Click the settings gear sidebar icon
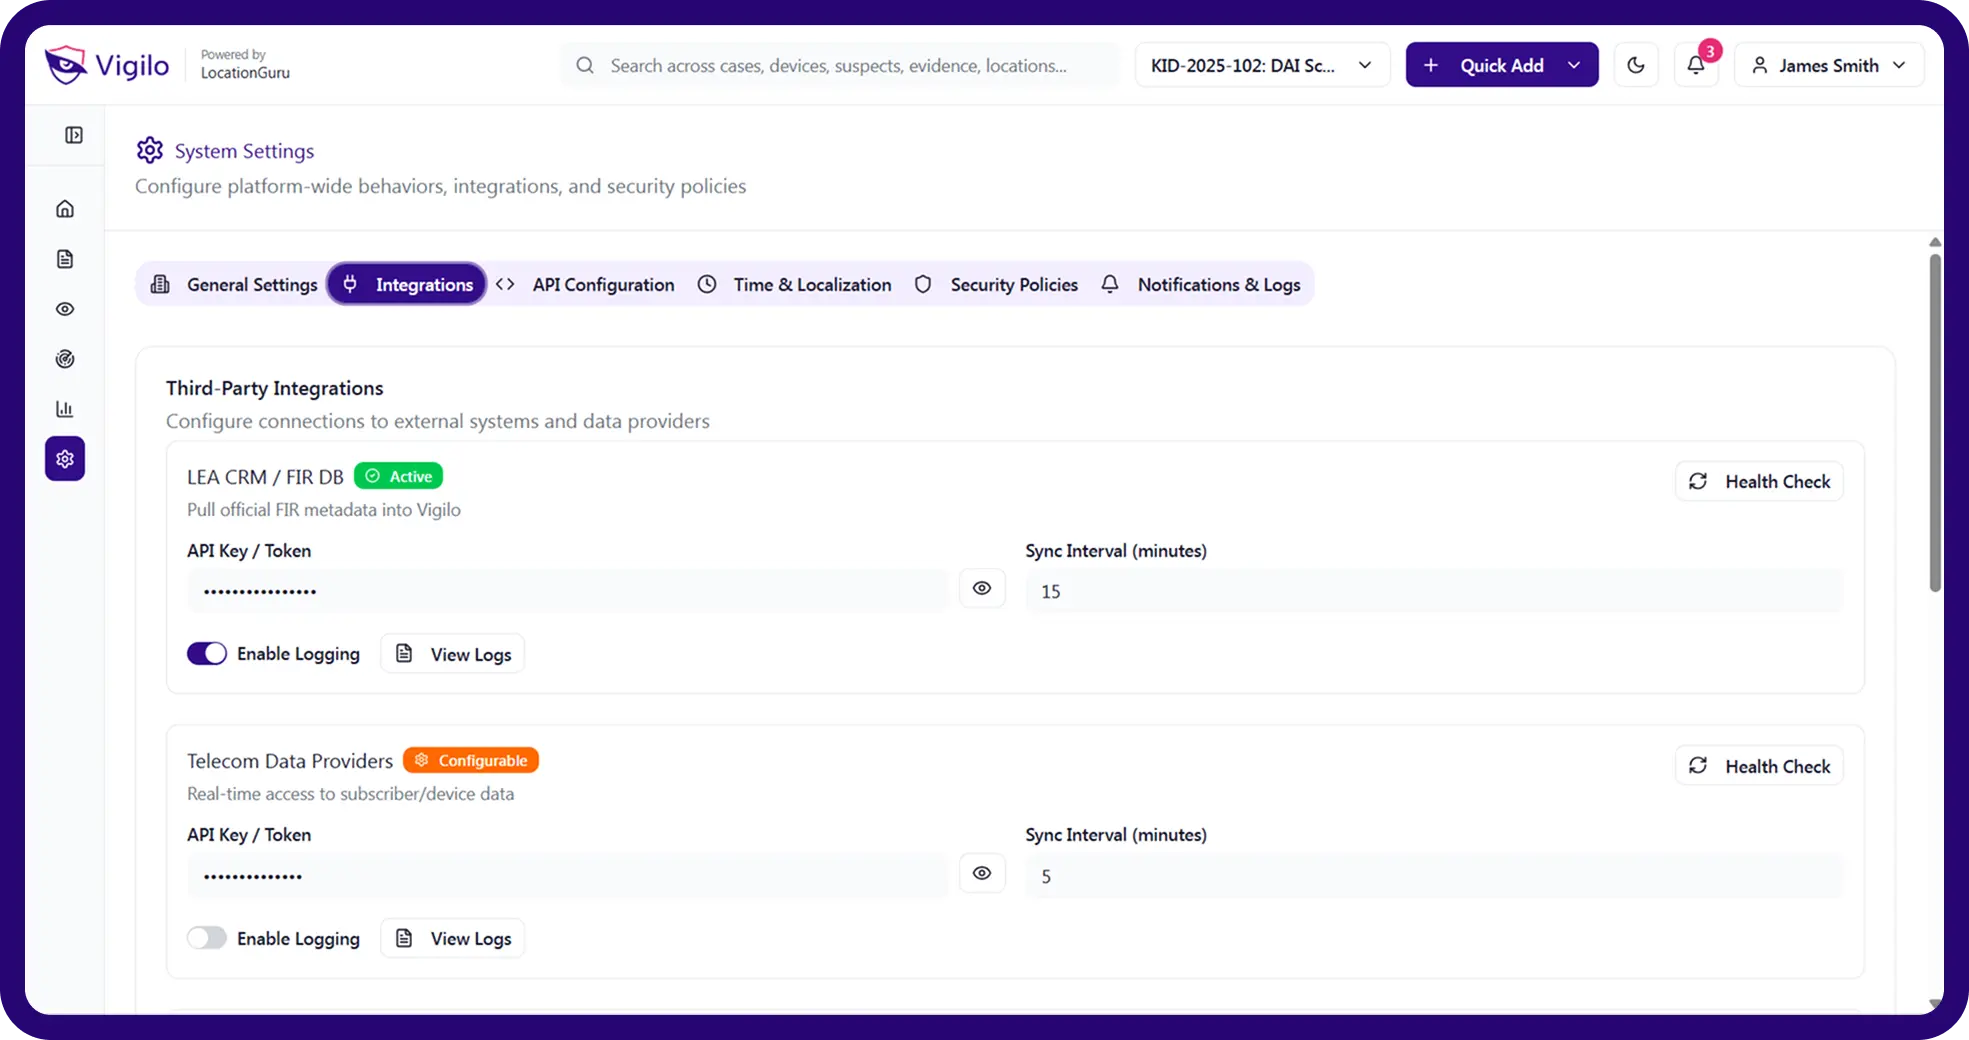The image size is (1969, 1040). pyautogui.click(x=65, y=459)
